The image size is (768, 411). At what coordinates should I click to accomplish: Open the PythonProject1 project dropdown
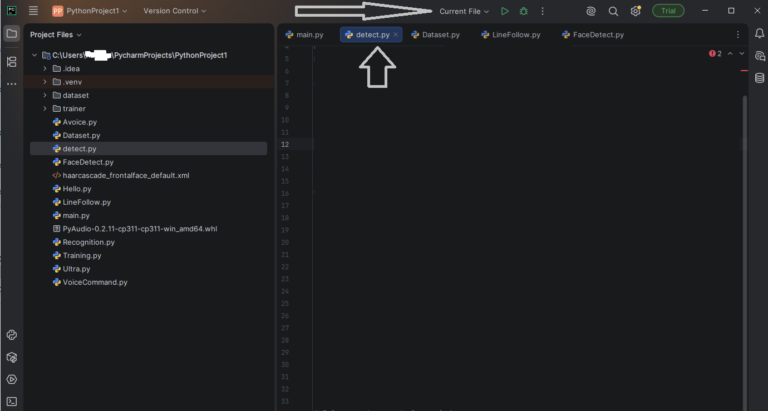[90, 11]
